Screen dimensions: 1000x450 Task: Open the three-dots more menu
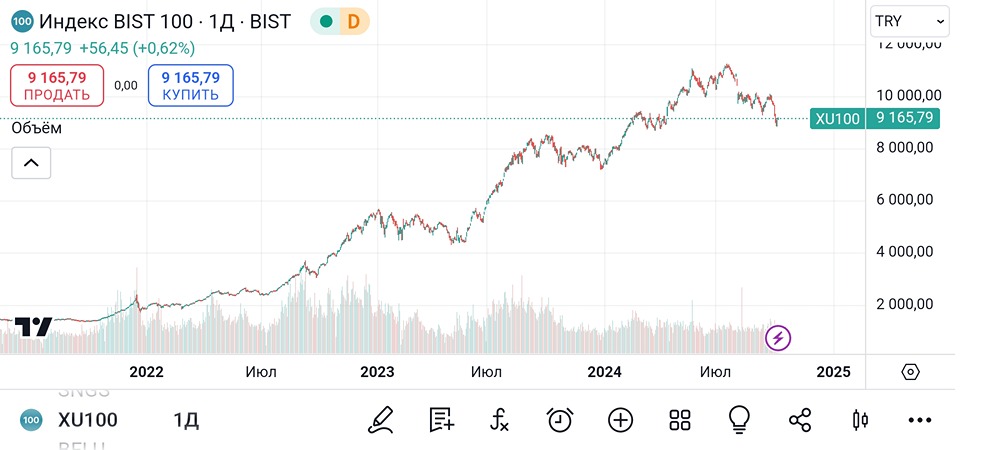[x=919, y=420]
